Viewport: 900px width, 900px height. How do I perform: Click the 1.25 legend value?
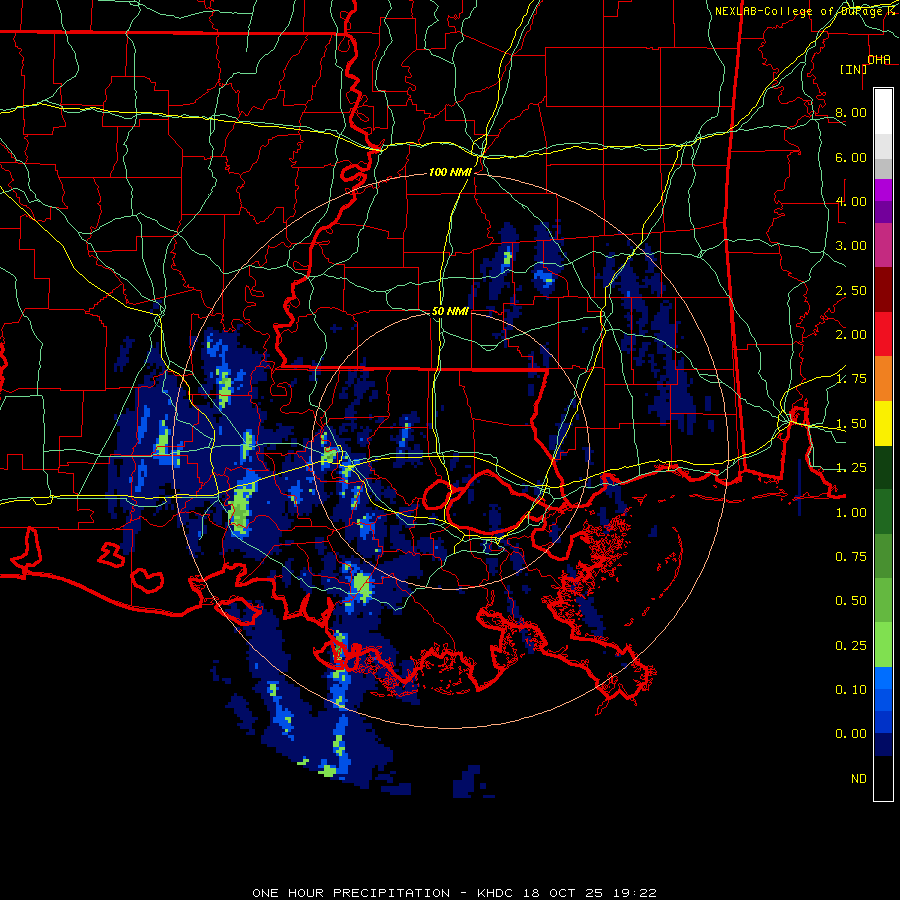(x=851, y=468)
